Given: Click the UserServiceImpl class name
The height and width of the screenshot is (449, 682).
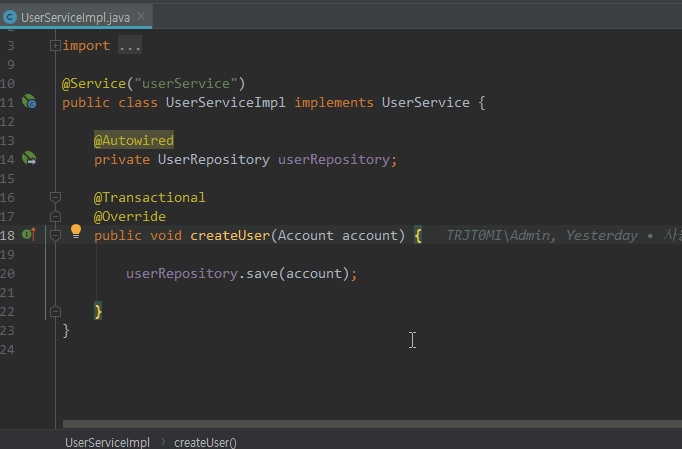Looking at the screenshot, I should pos(225,102).
